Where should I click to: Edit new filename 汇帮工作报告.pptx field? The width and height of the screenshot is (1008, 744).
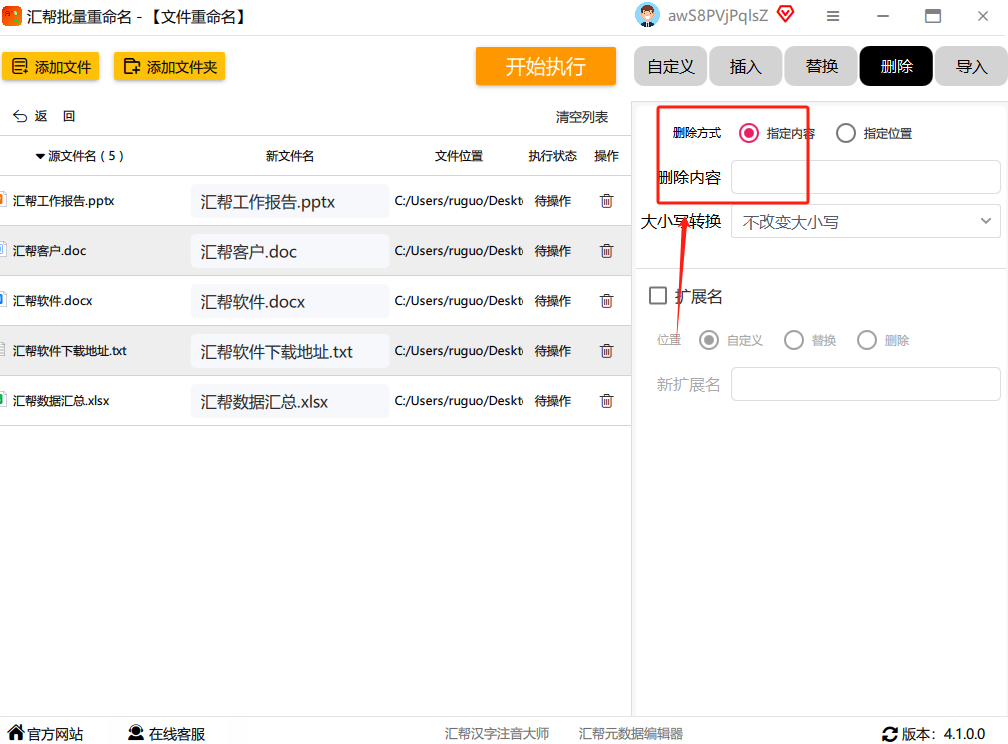tap(290, 201)
